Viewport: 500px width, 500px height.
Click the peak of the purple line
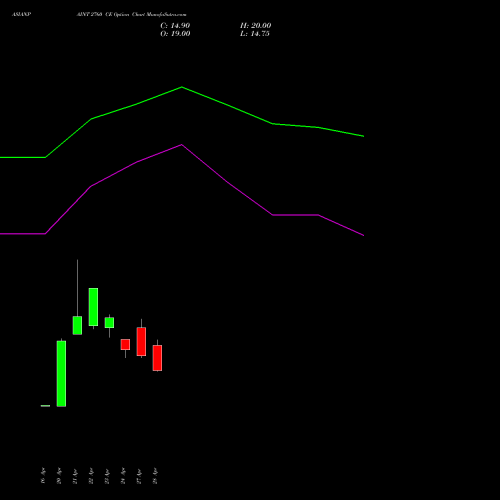click(182, 145)
